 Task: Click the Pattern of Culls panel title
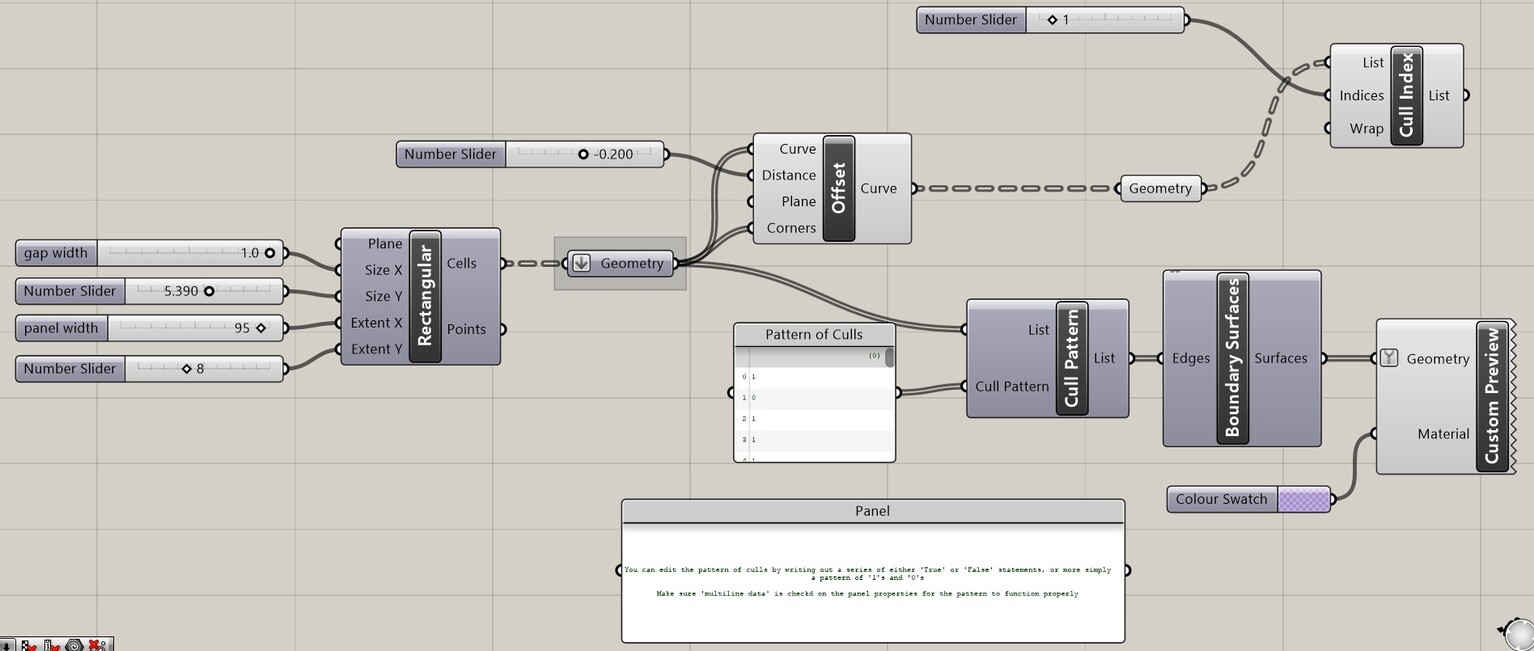point(814,334)
